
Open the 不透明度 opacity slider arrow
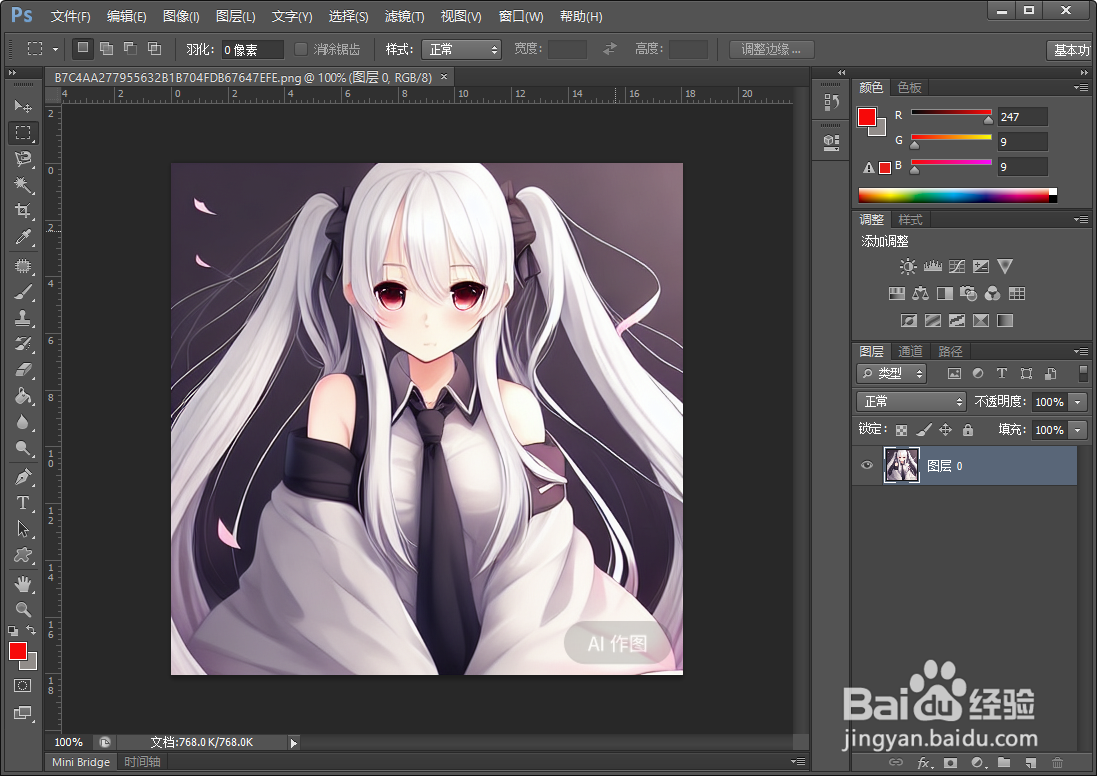[1078, 402]
